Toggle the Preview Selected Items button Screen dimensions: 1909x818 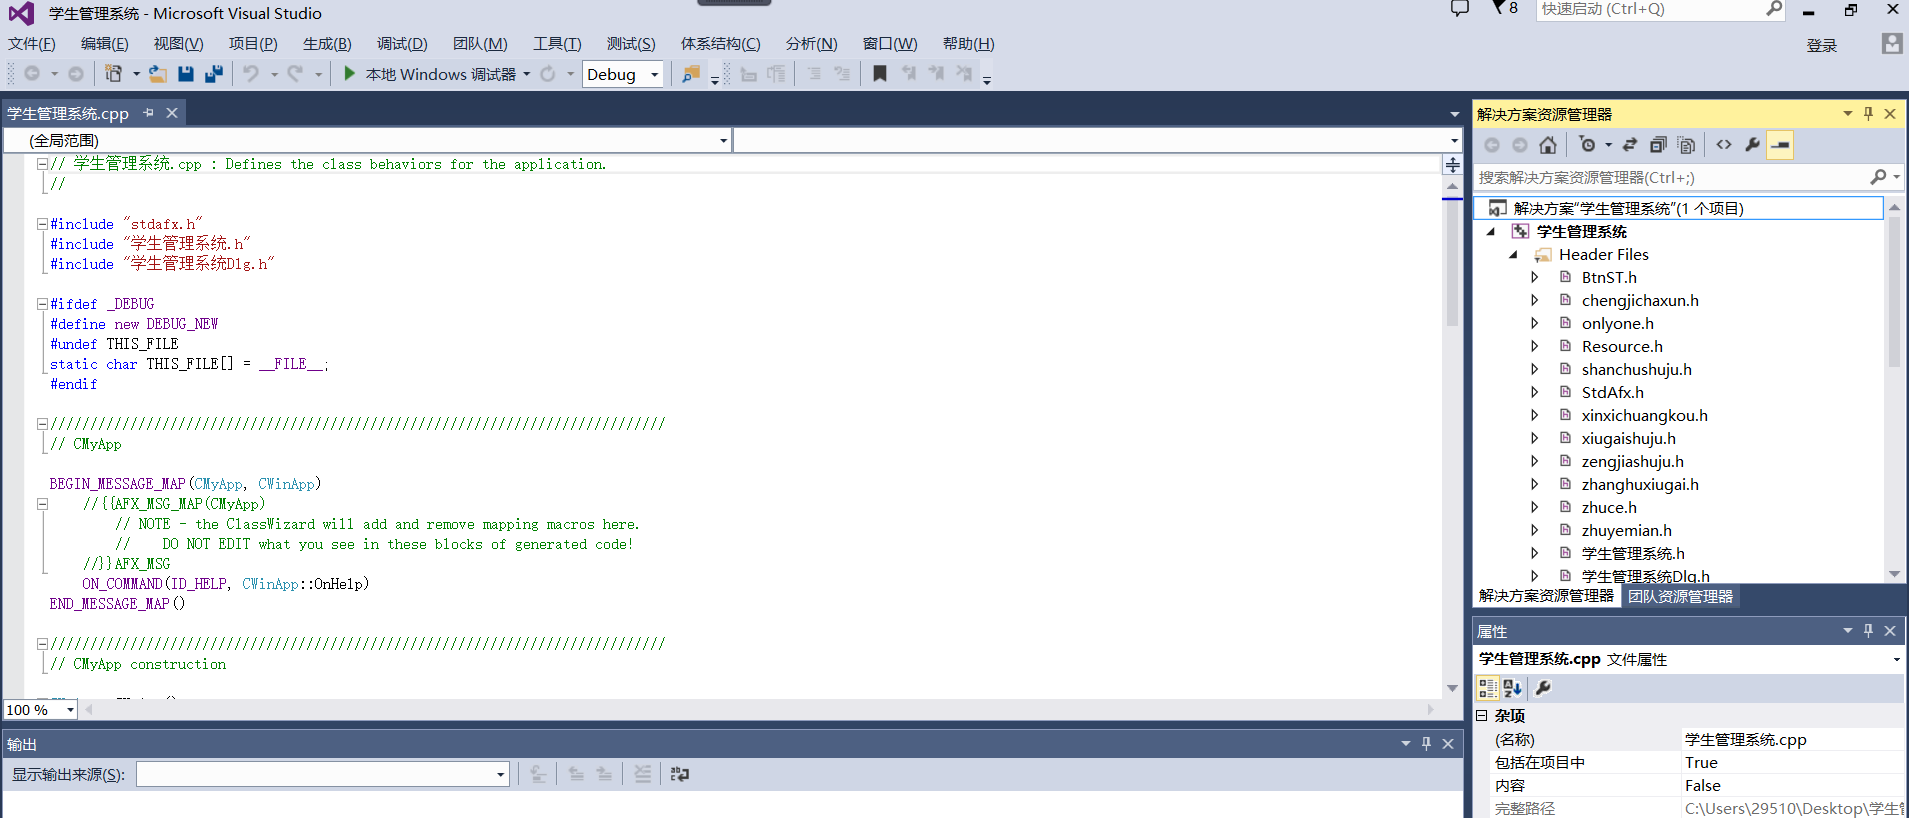1780,145
